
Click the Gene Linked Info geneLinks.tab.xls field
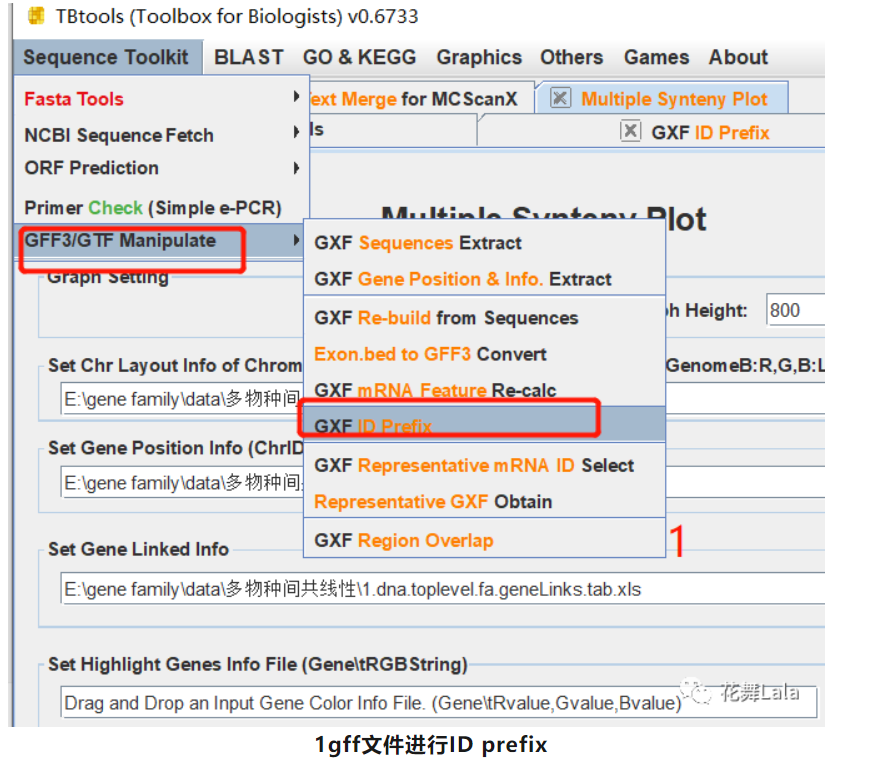pos(442,589)
